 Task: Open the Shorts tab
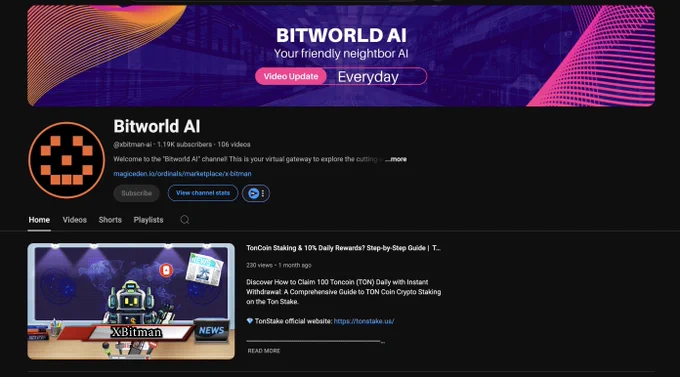[110, 220]
